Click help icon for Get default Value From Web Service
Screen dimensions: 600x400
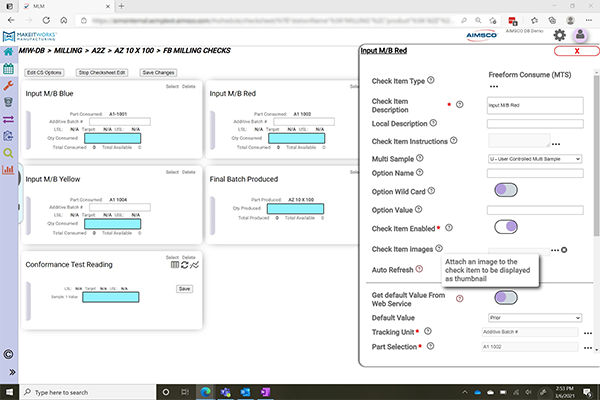pos(460,299)
